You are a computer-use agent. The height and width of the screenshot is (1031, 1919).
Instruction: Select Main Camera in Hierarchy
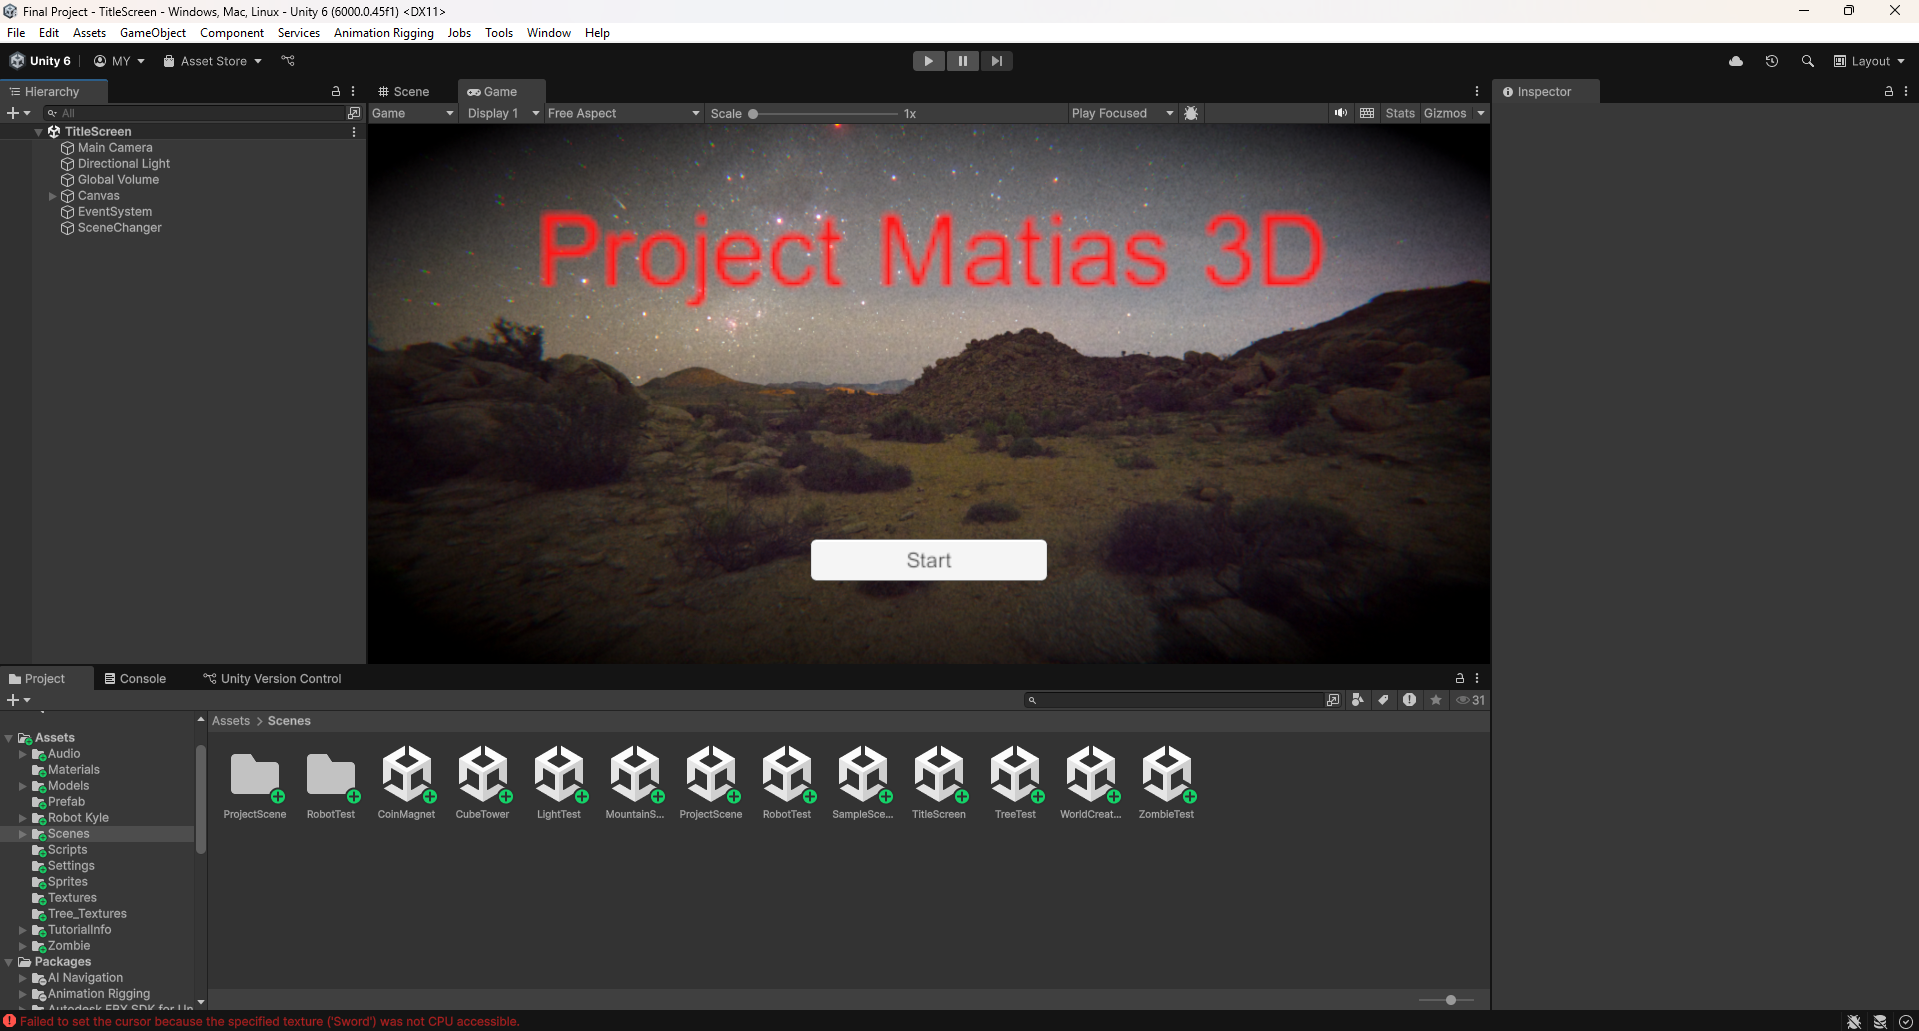click(x=115, y=148)
